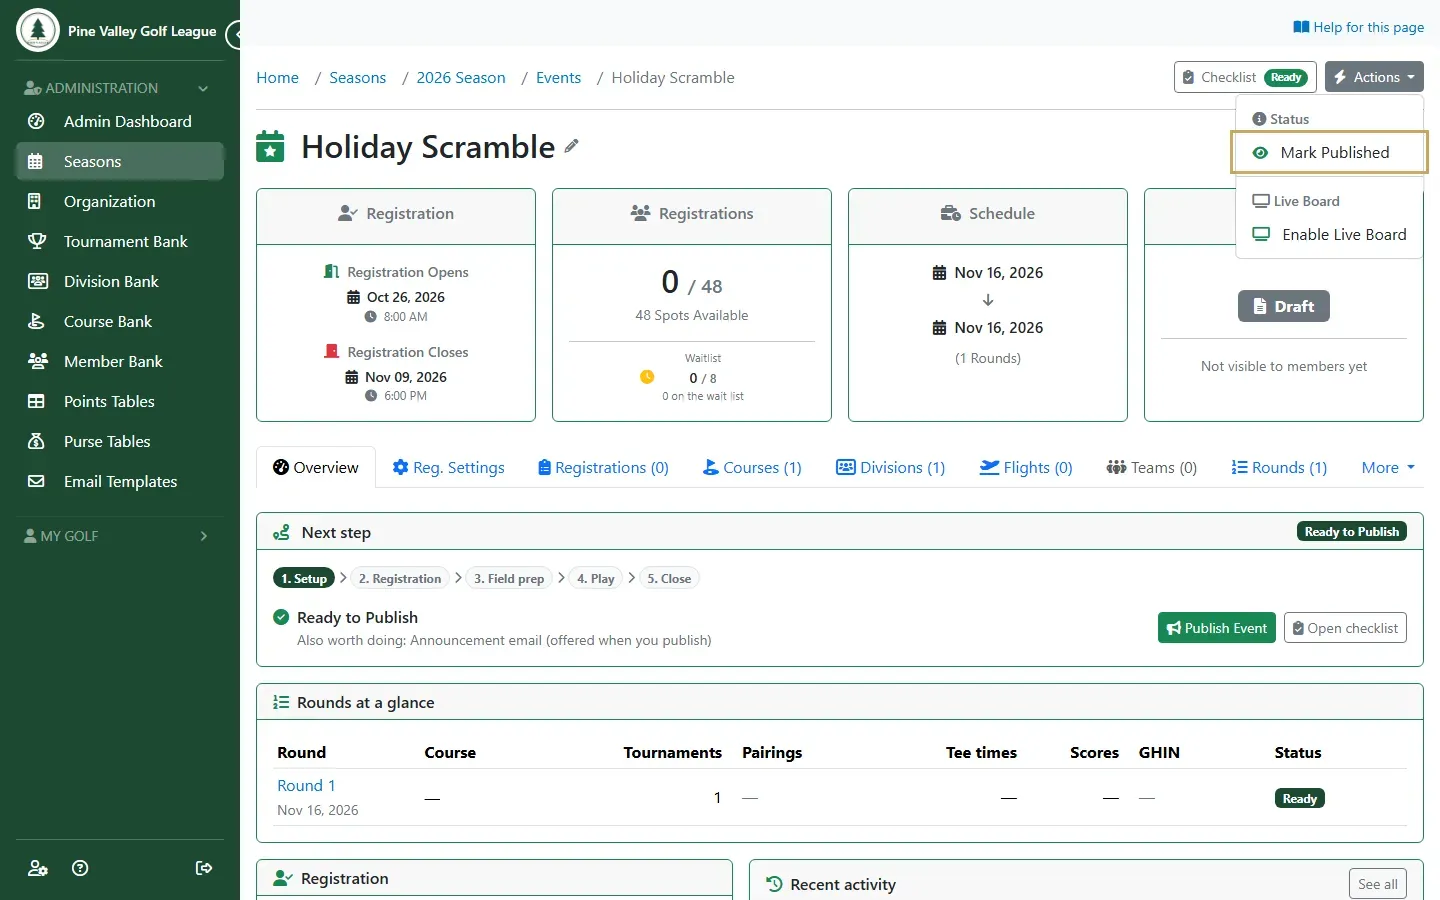Open the help question mark icon in sidebar
The image size is (1440, 900).
pos(81,868)
